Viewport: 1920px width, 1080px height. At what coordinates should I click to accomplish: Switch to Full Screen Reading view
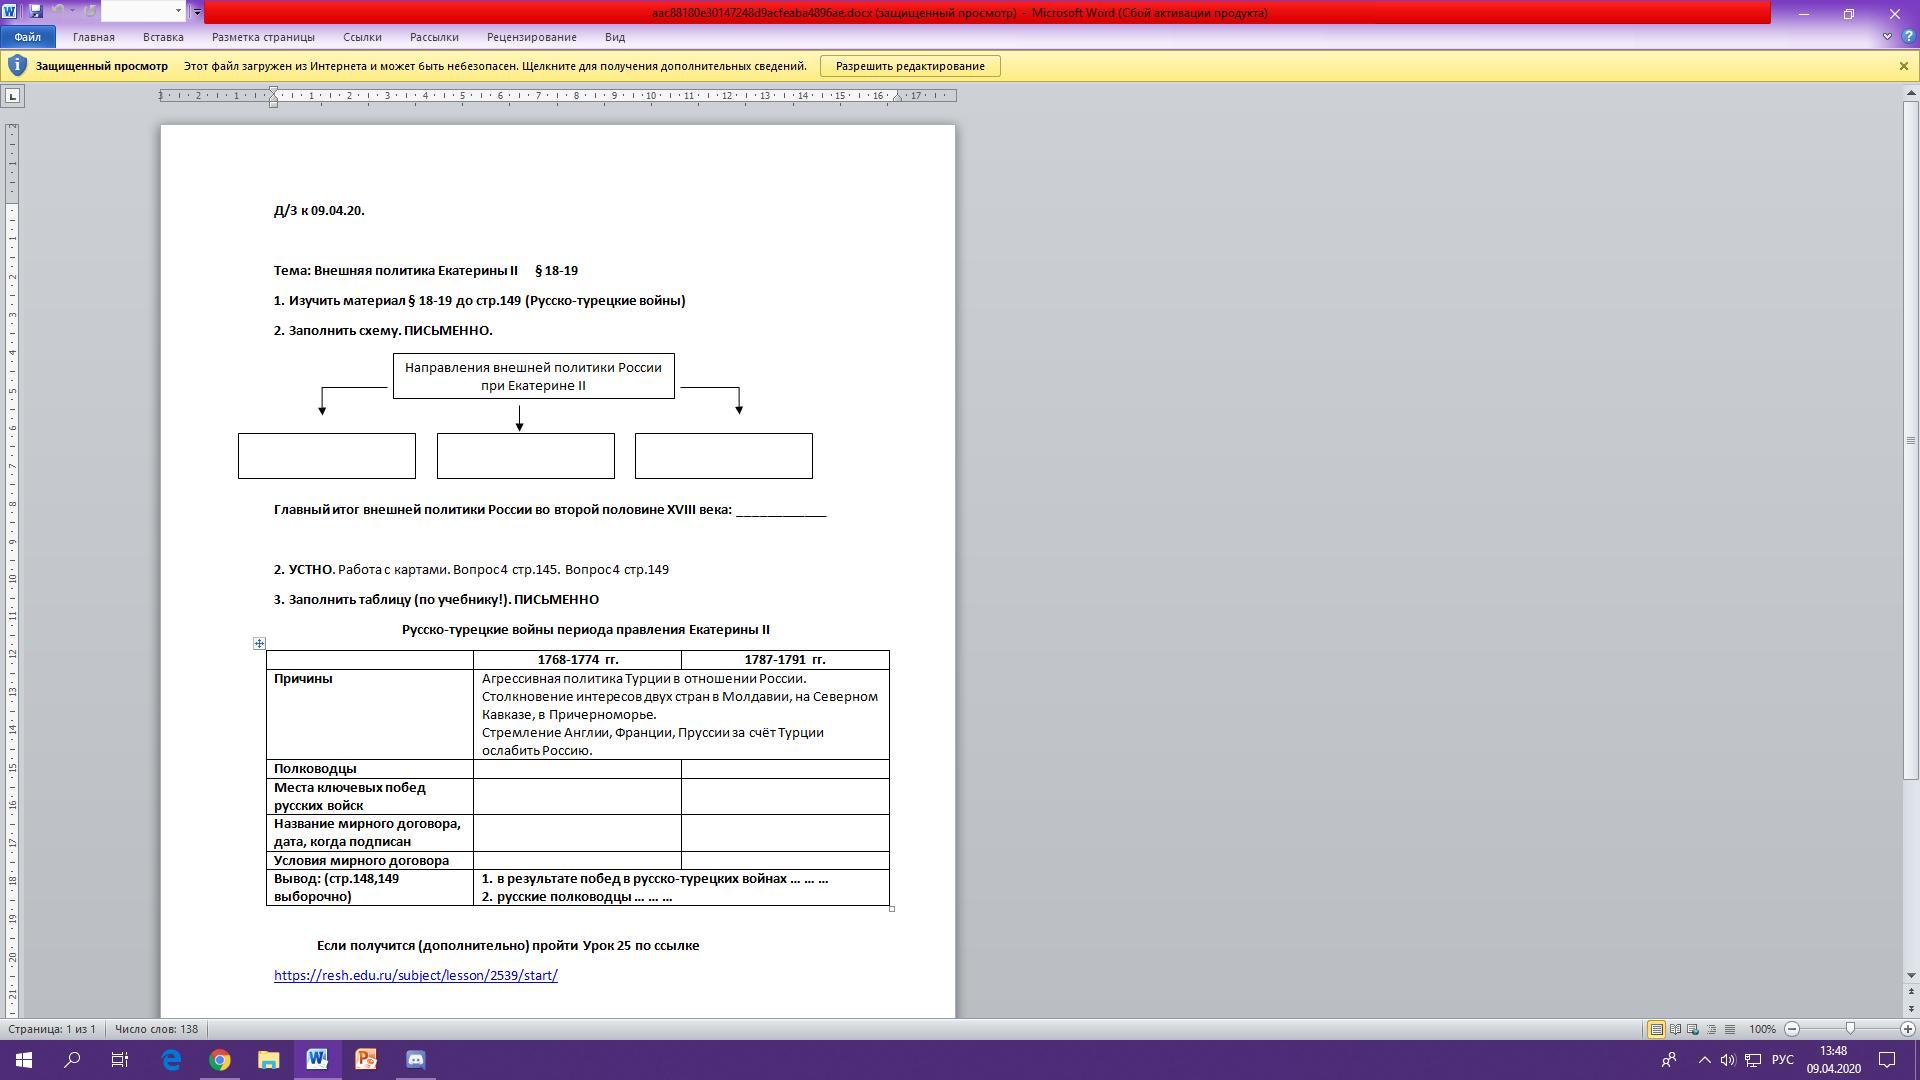point(1675,1029)
